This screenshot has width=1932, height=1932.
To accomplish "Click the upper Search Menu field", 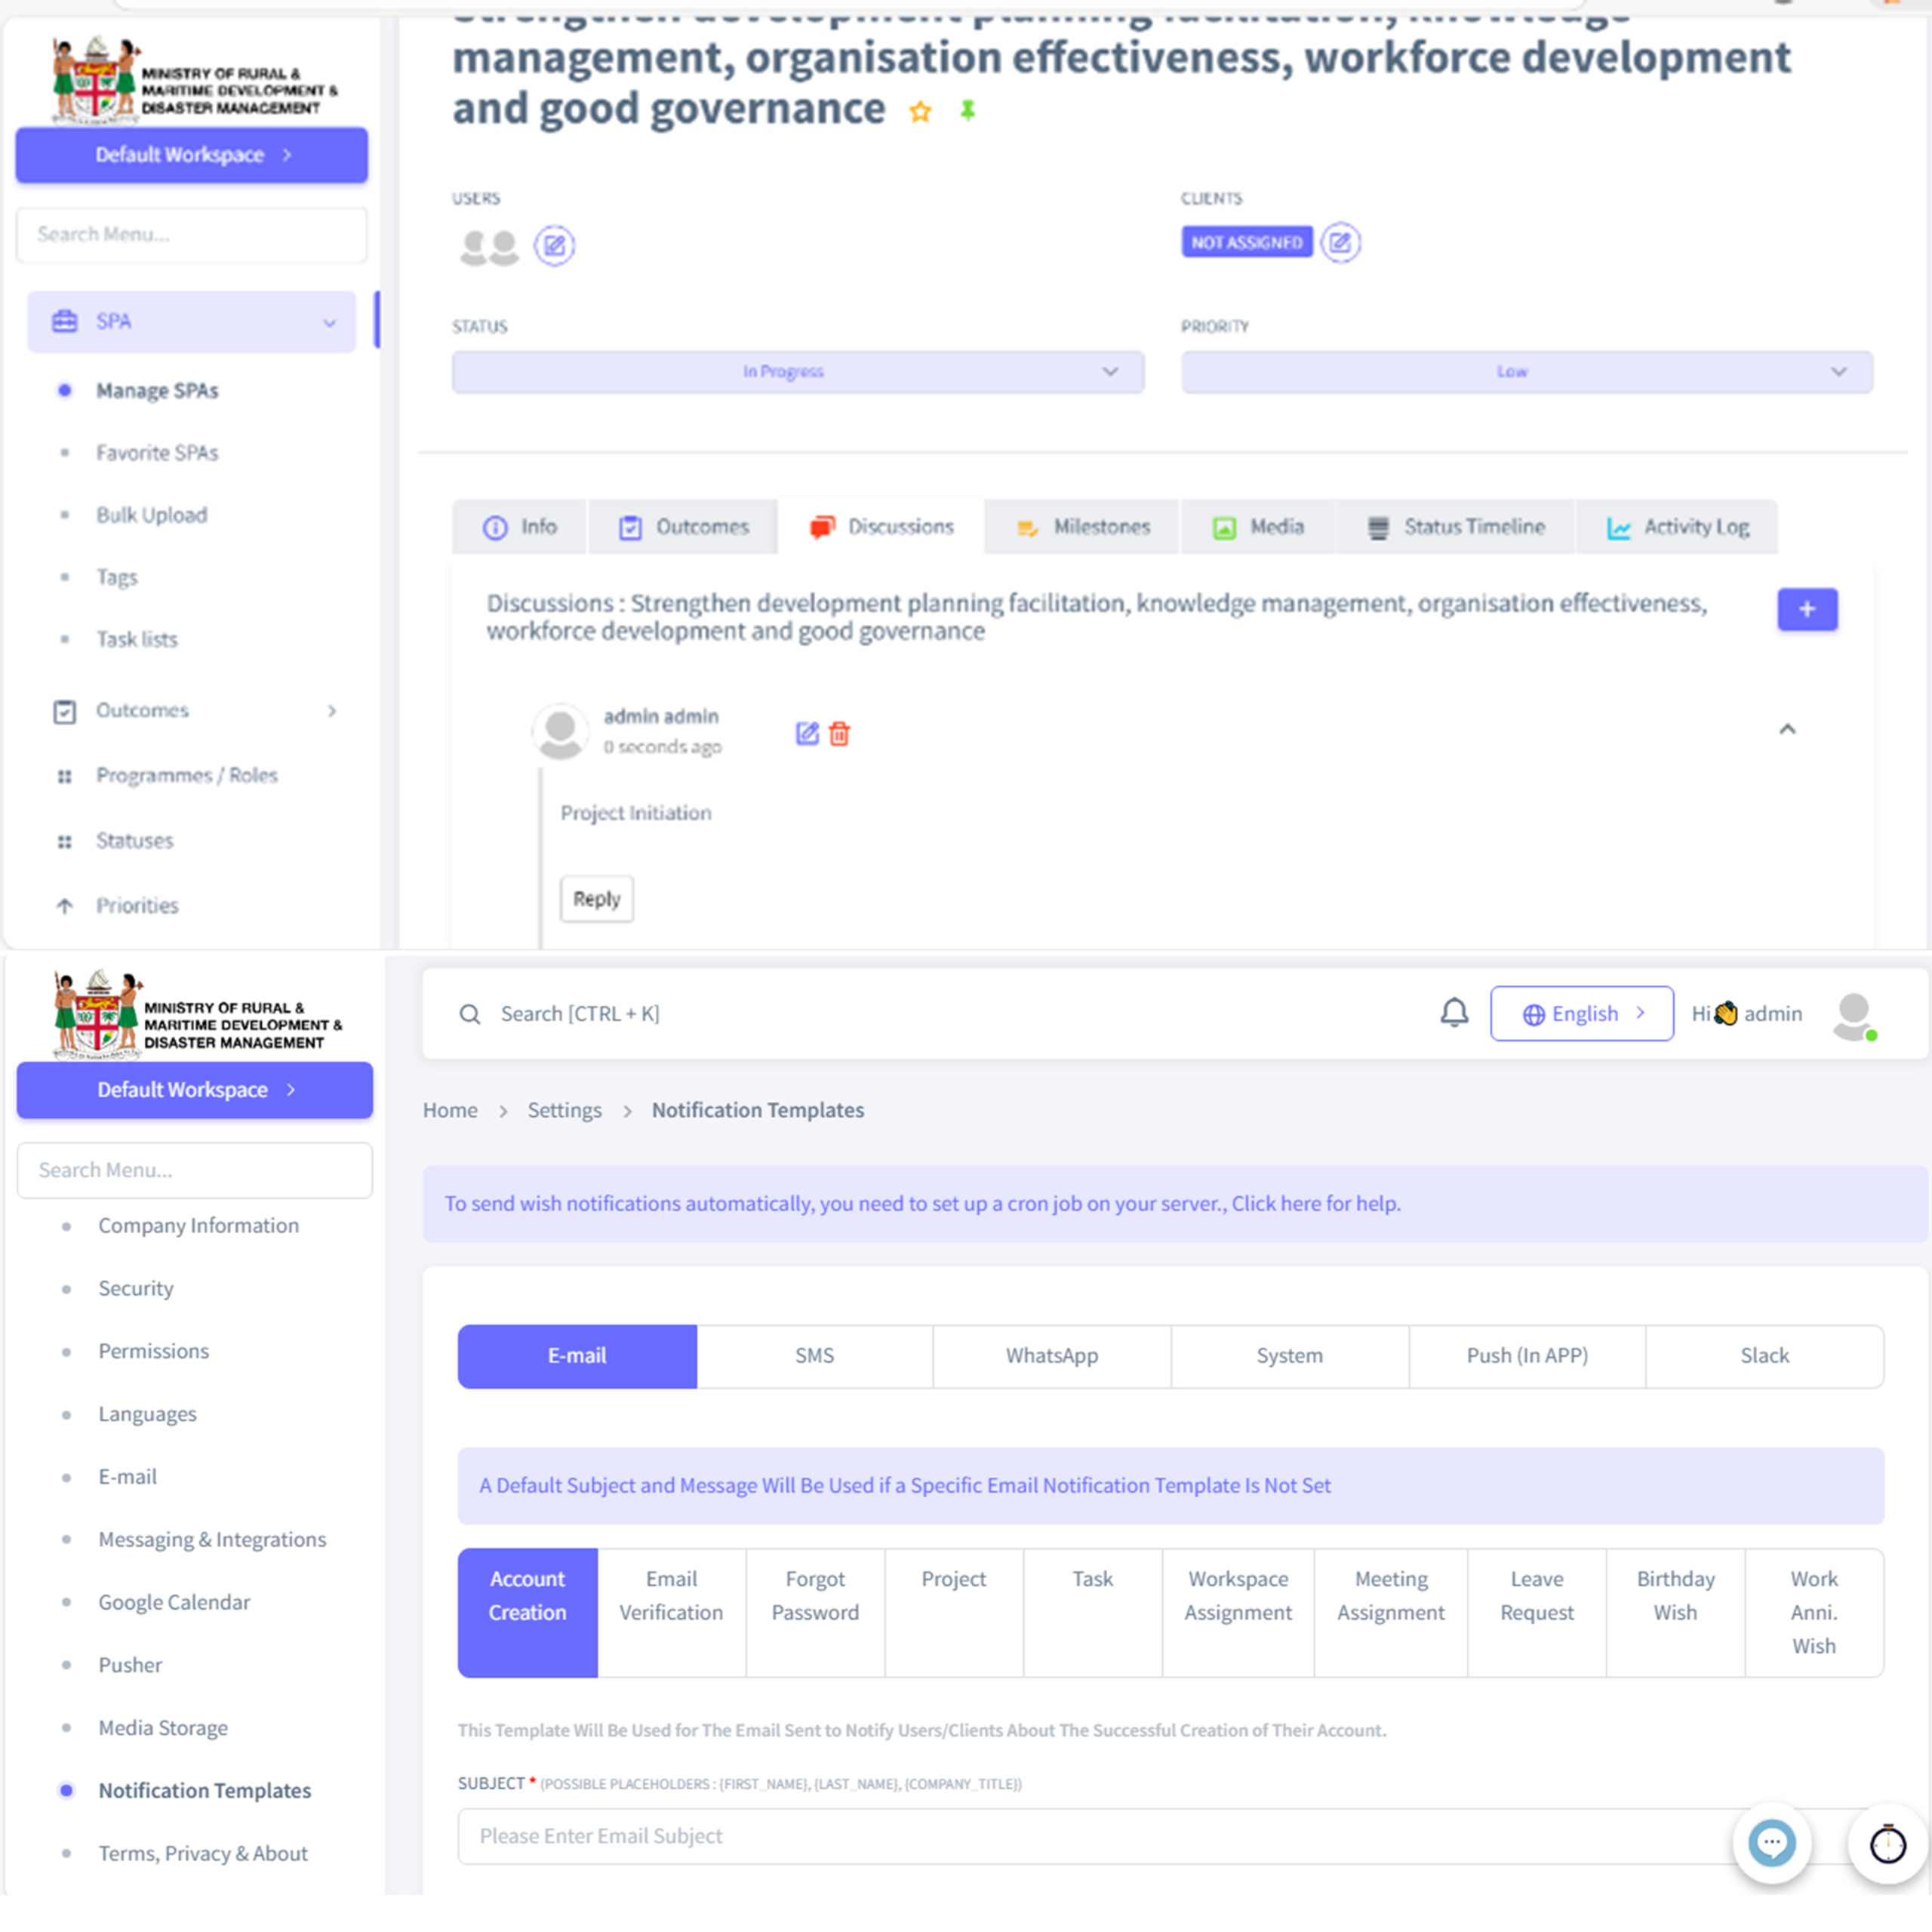I will tap(191, 235).
